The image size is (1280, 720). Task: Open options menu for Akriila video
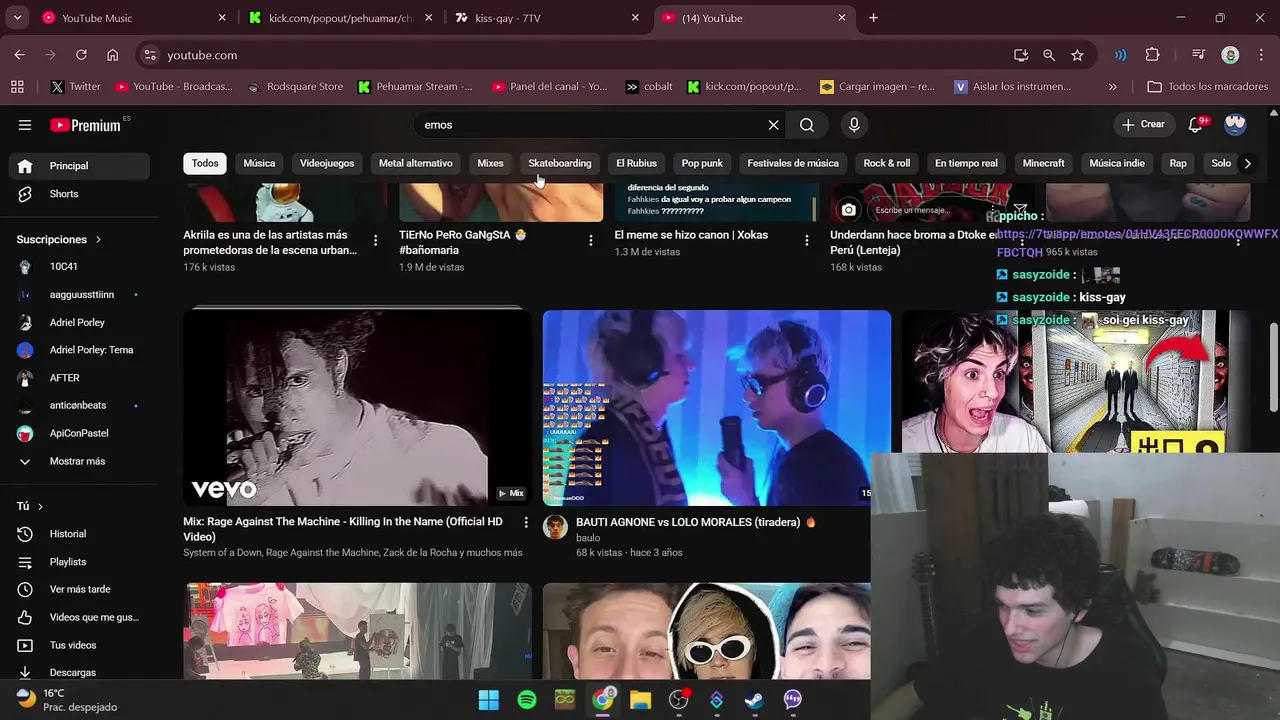[x=375, y=240]
